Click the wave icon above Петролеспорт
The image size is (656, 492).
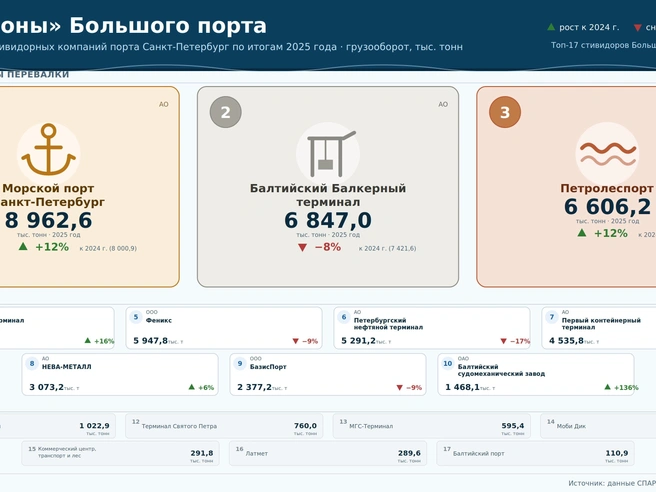(607, 154)
